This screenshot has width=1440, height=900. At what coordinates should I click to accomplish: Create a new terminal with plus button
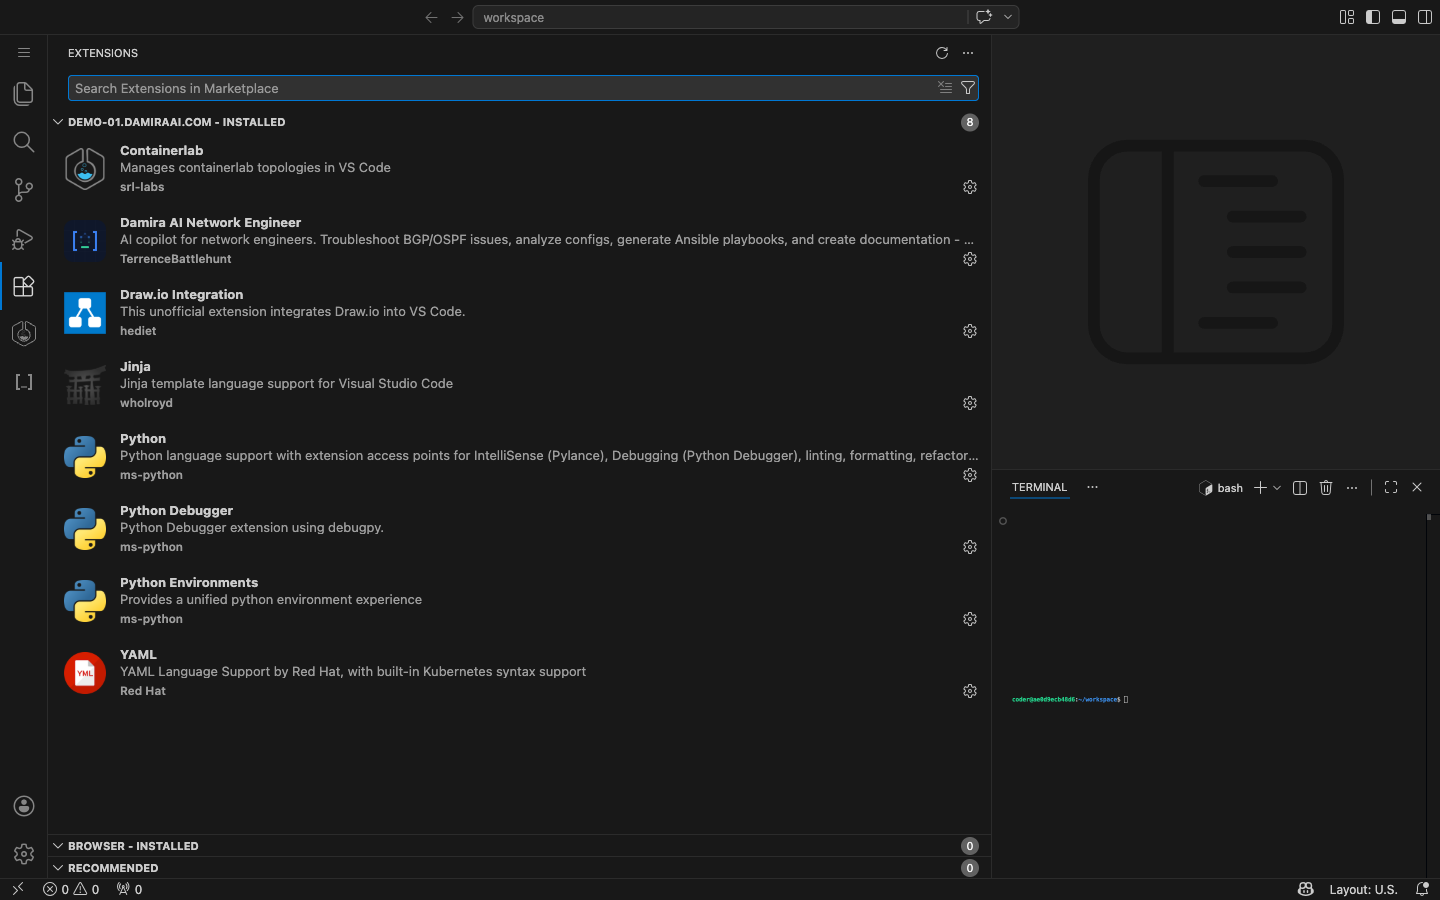click(1260, 488)
